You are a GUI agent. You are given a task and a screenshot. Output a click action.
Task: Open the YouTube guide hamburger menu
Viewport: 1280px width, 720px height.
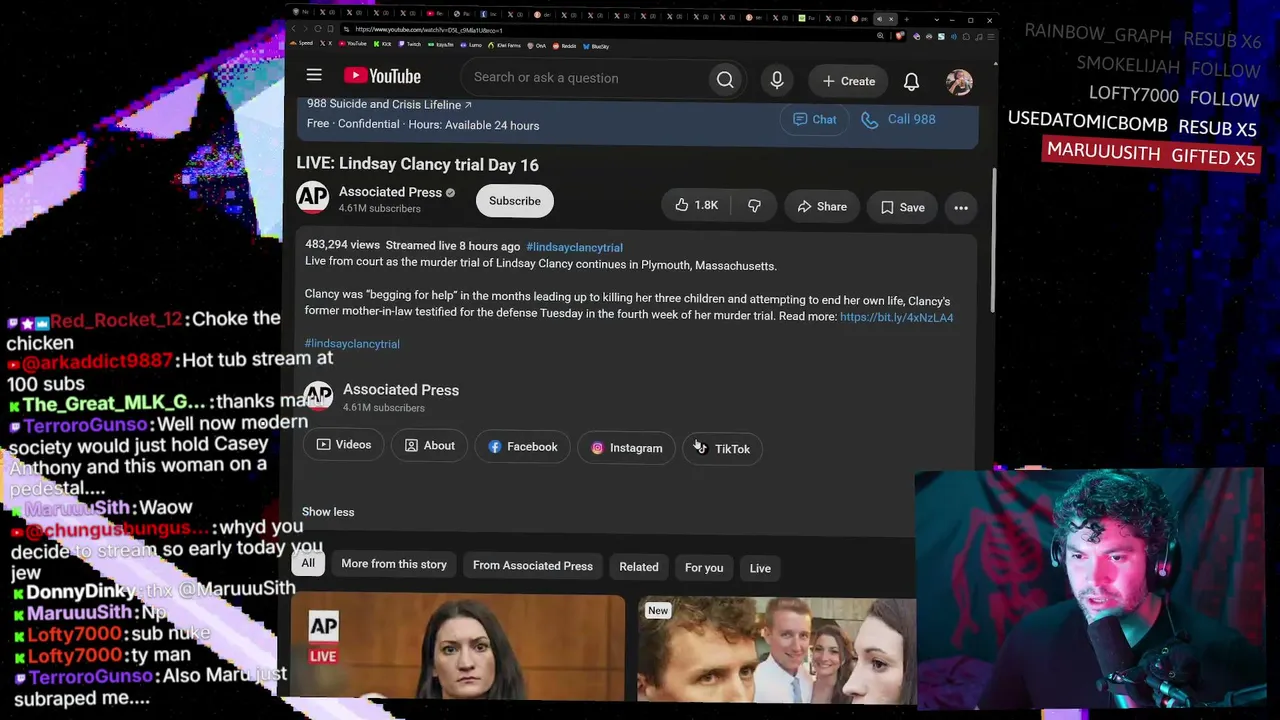pos(314,75)
